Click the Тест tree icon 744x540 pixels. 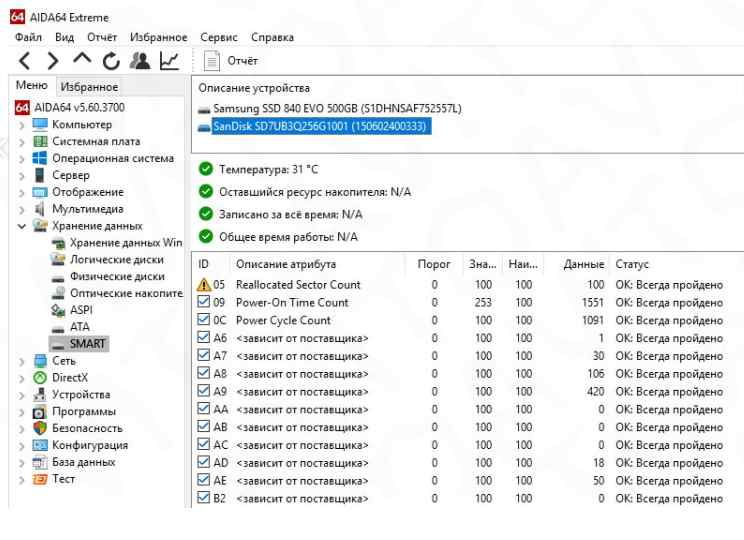pos(40,479)
